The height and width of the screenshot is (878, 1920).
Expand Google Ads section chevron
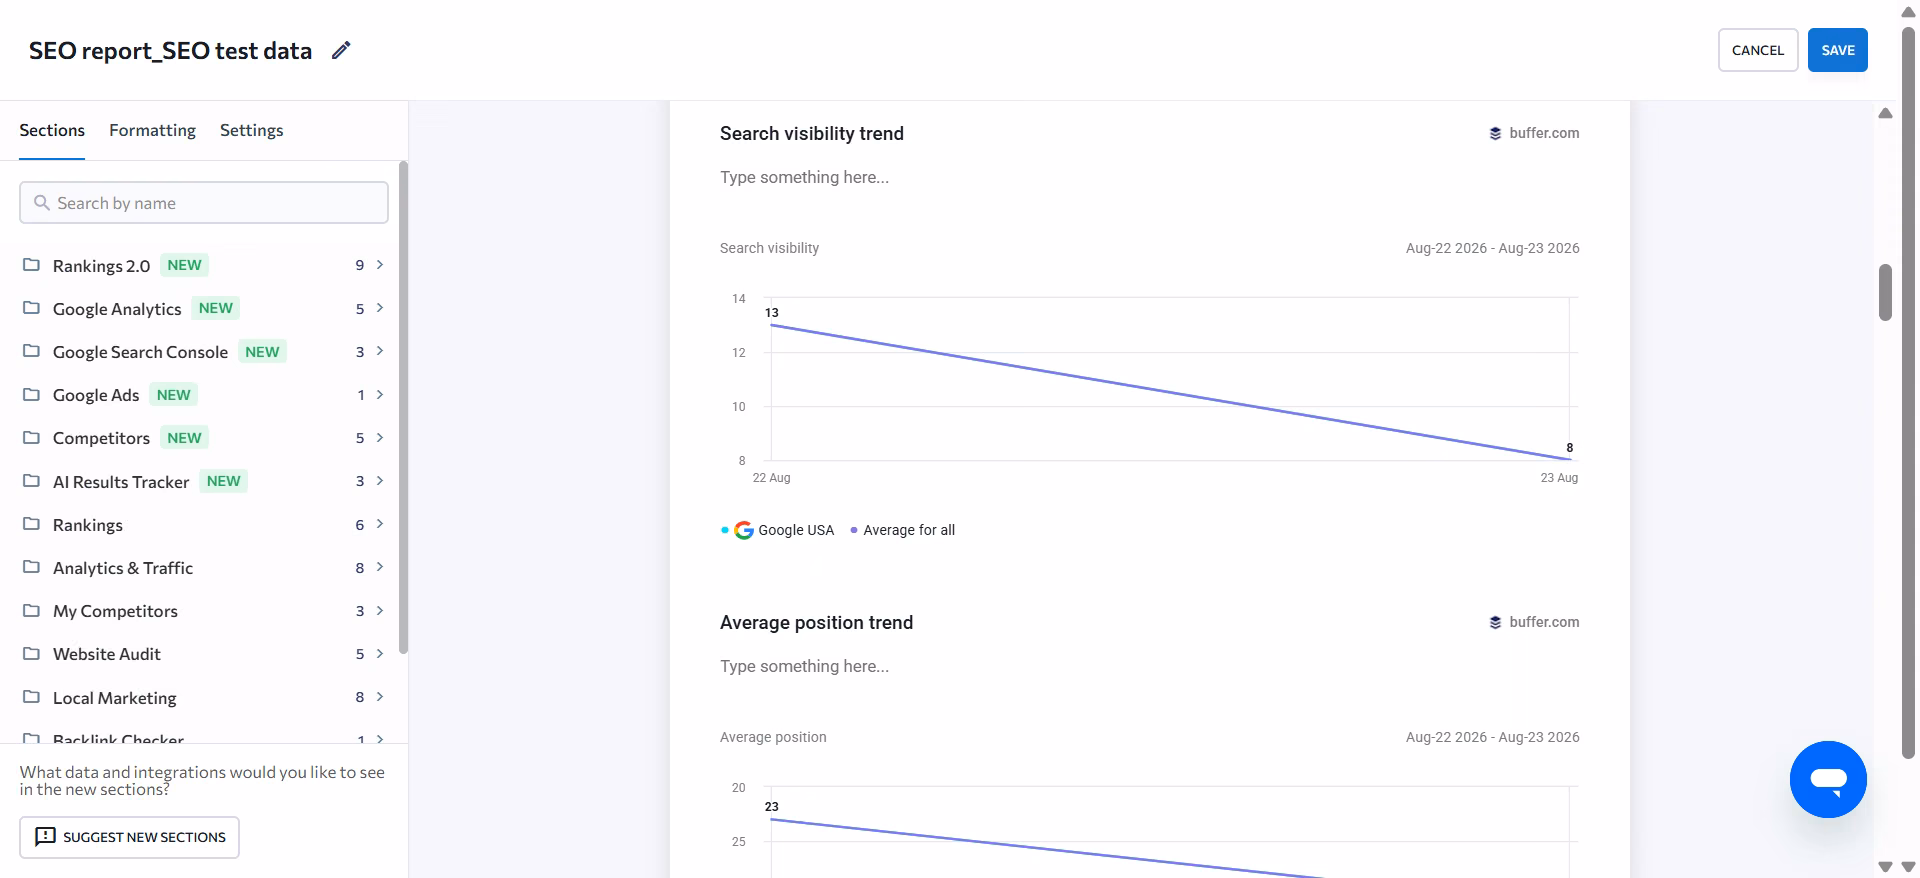click(380, 394)
